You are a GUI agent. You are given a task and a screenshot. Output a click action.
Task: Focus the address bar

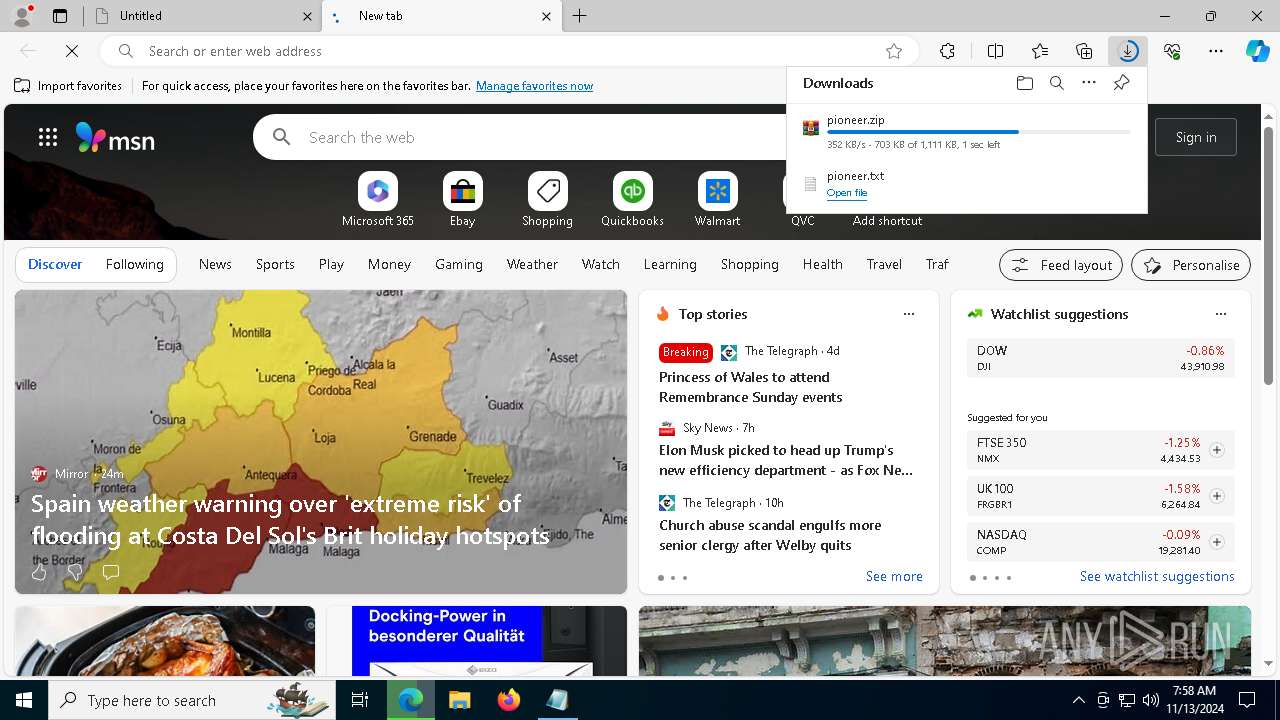click(510, 51)
